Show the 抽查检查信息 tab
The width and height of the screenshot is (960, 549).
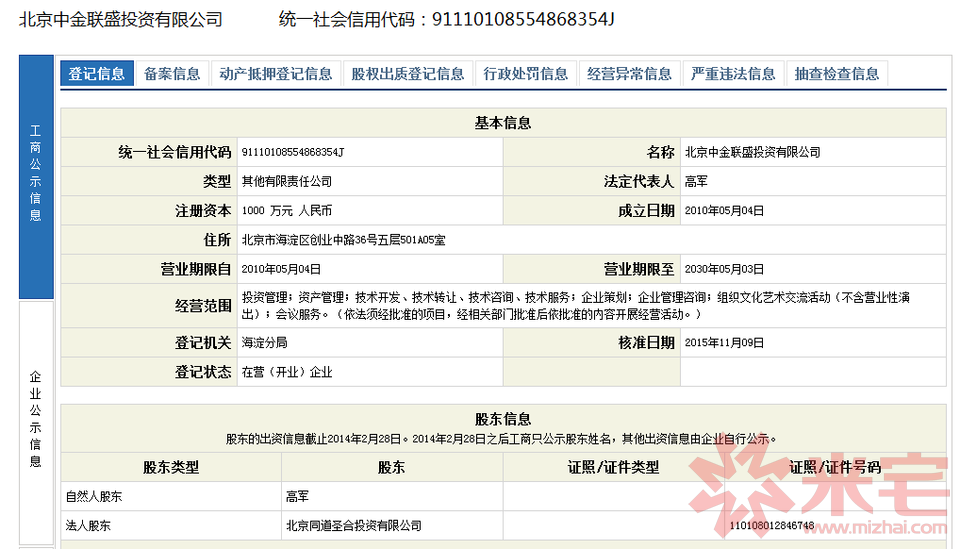837,73
